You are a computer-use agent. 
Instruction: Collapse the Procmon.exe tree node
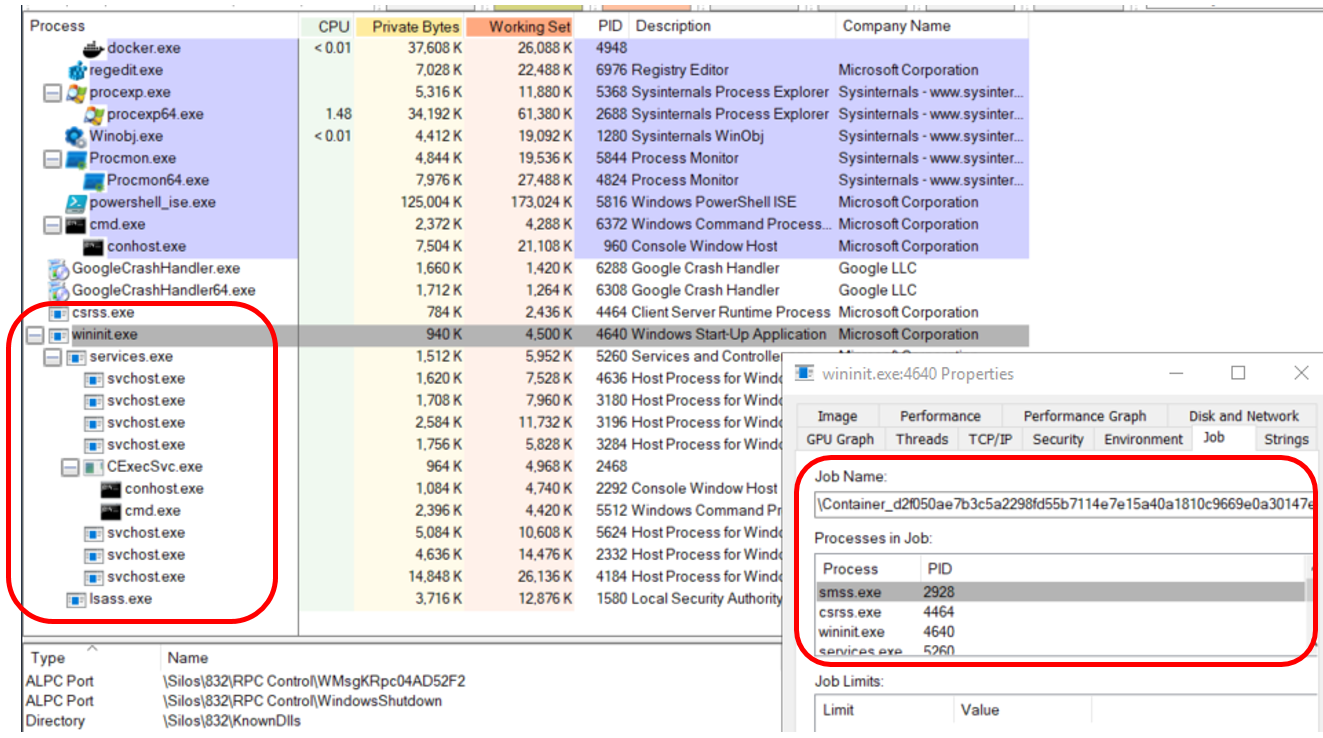52,159
